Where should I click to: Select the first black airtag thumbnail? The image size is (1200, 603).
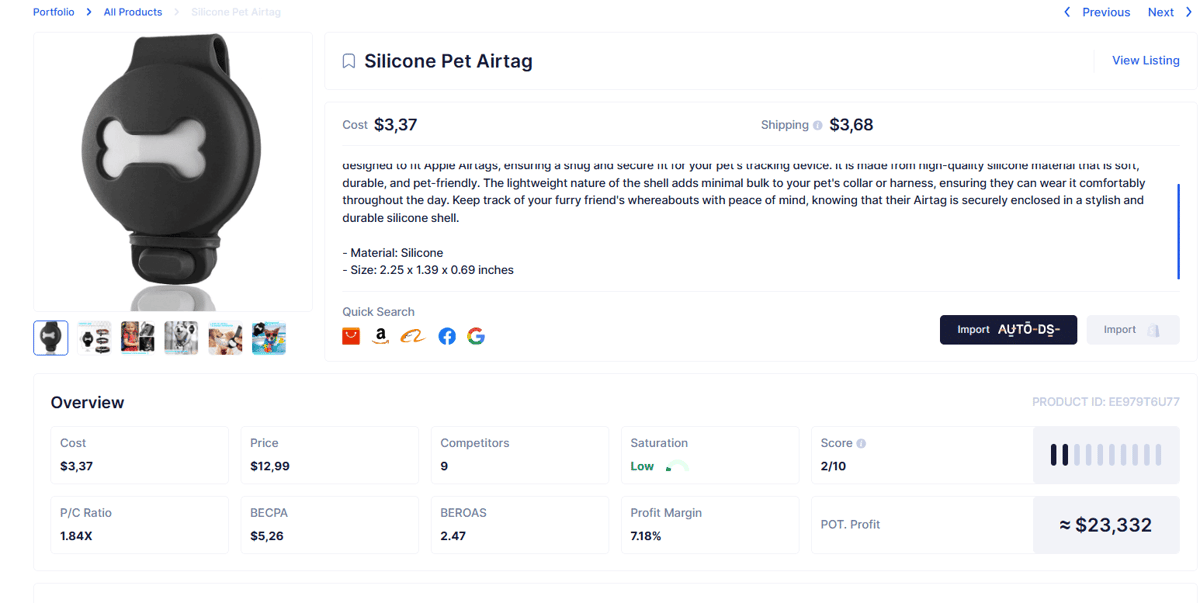tap(51, 338)
